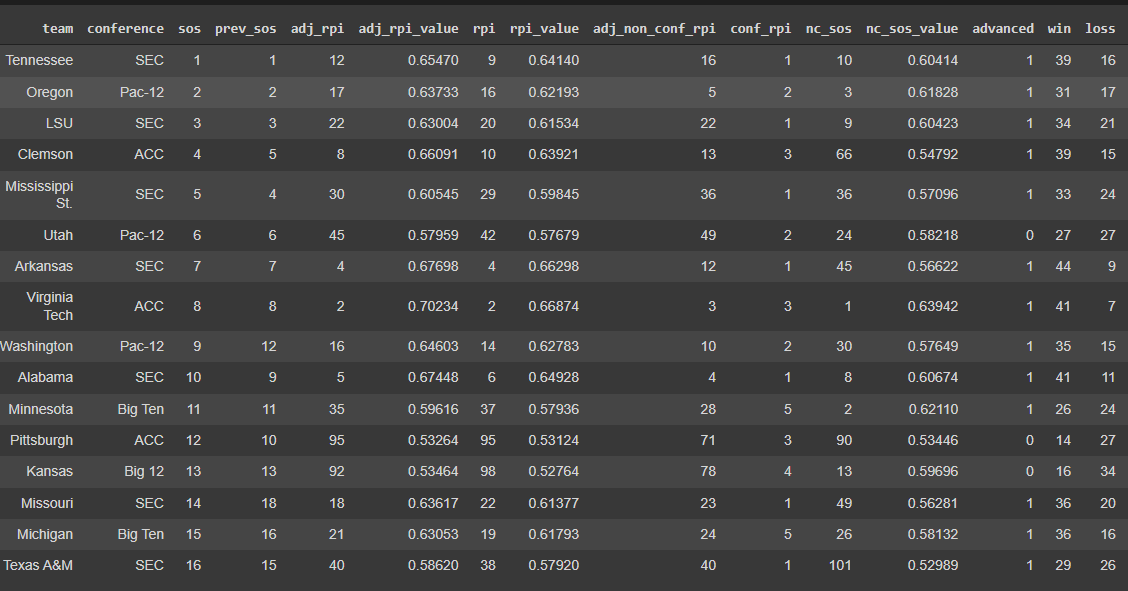This screenshot has width=1128, height=591.
Task: Click the 'conference' column header
Action: click(125, 29)
